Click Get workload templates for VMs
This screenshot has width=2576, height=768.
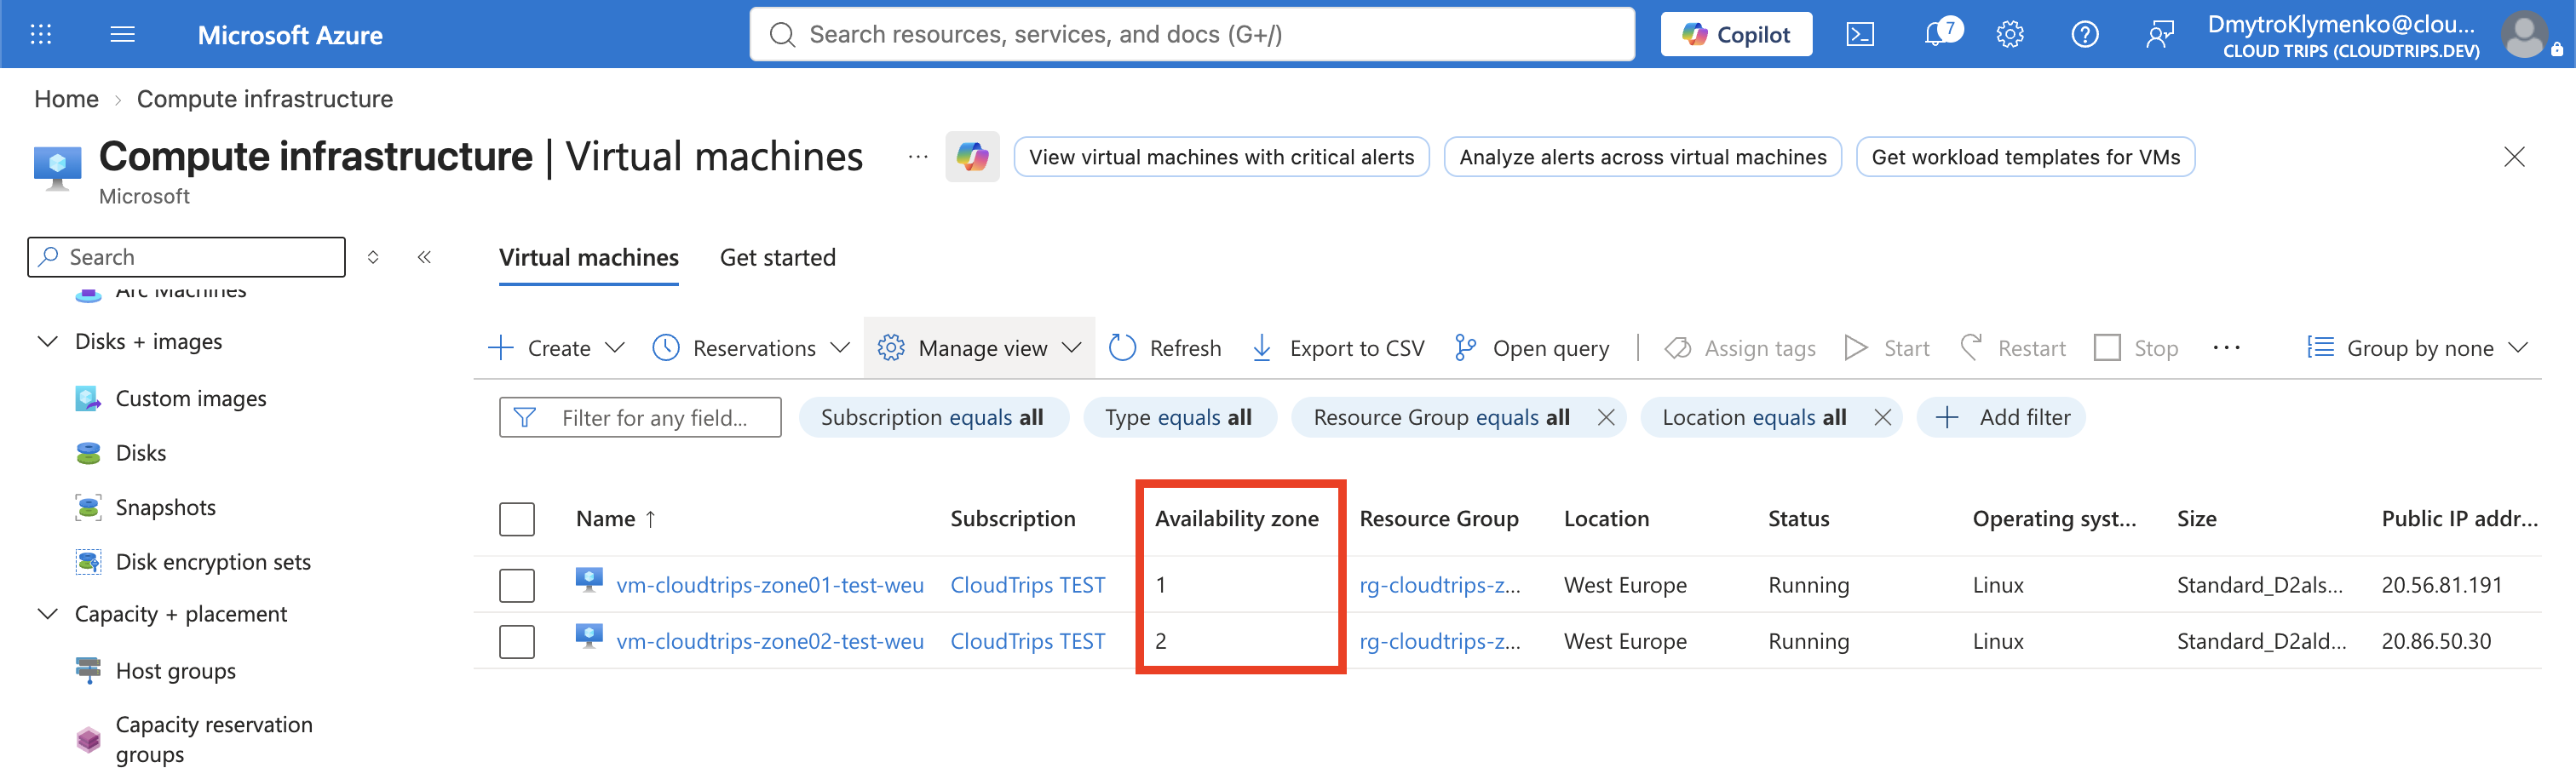coord(2025,157)
